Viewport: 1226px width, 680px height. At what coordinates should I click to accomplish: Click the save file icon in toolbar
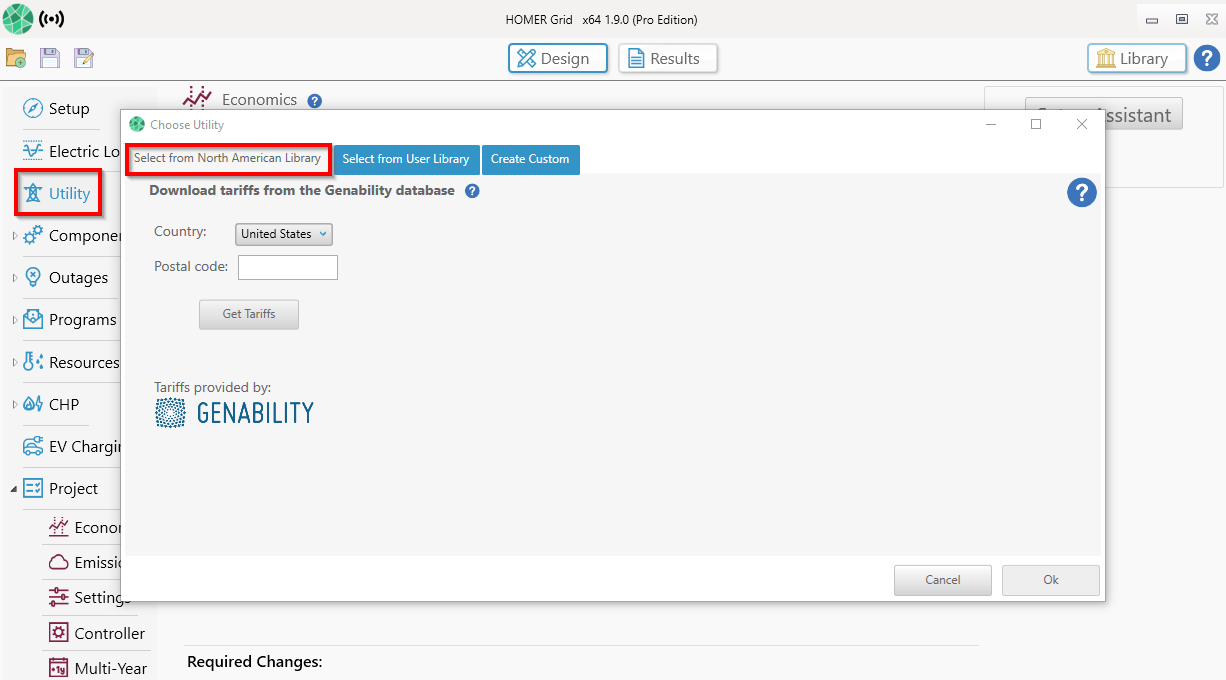[x=49, y=58]
